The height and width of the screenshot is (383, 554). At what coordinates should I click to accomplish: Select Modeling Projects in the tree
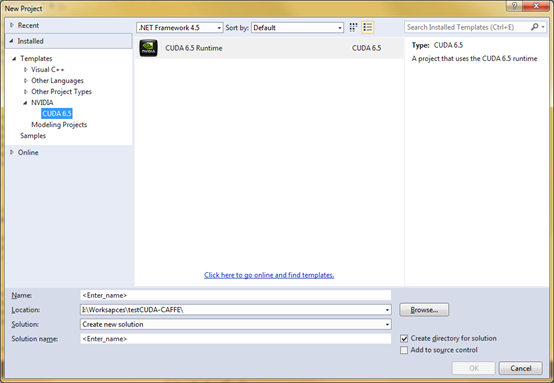(59, 124)
